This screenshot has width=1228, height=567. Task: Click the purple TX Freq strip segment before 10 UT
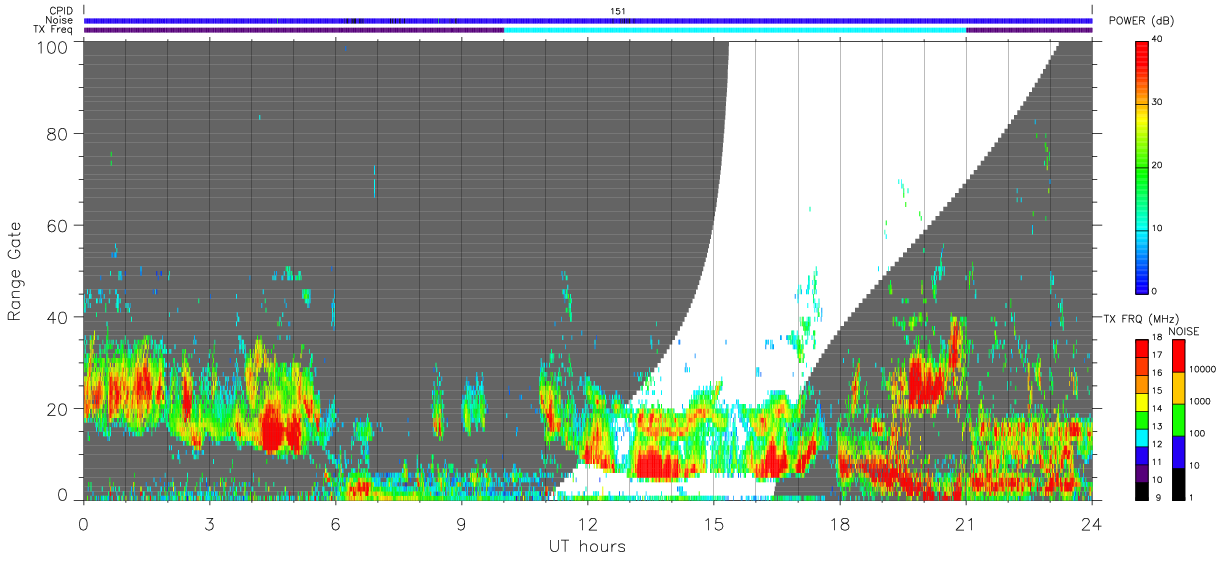(294, 30)
